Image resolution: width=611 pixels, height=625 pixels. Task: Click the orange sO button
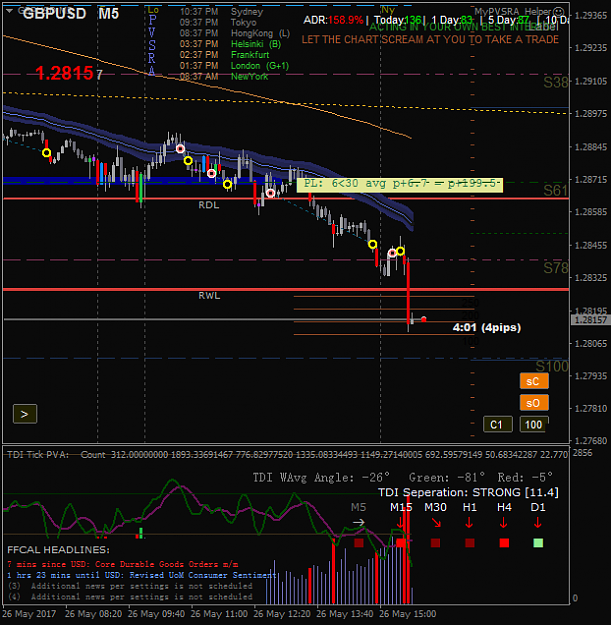pos(534,403)
